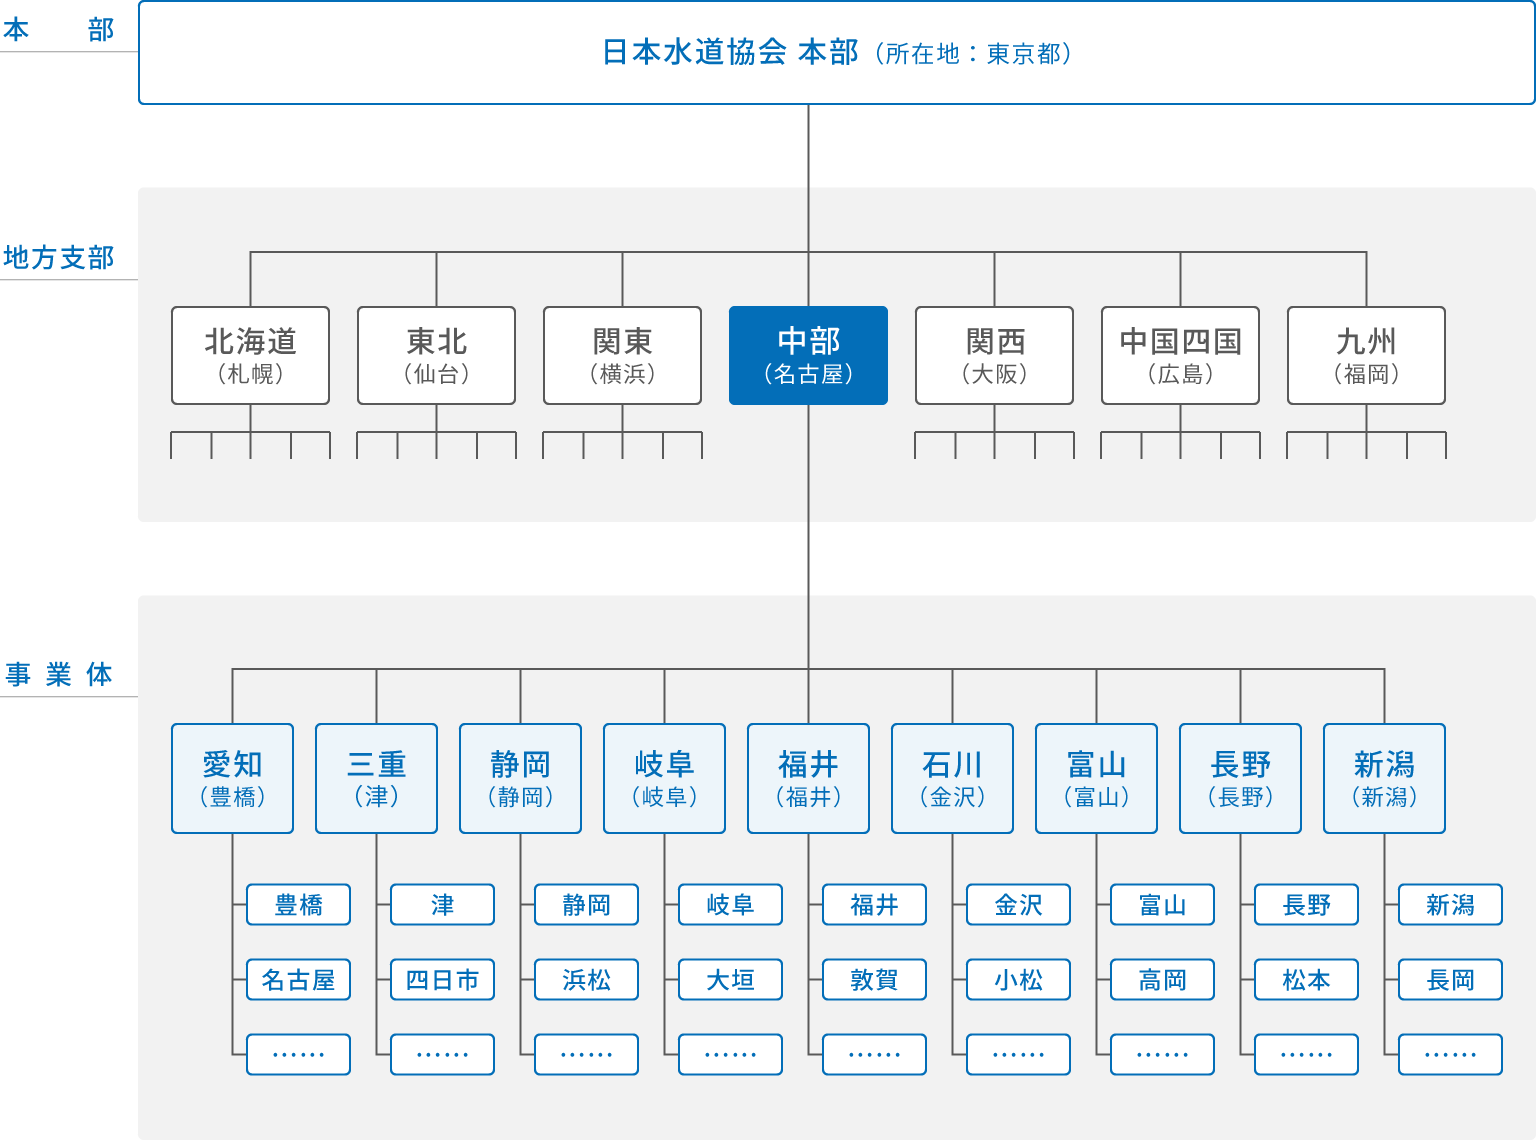Select the 東北 (仙台) regional branch box
This screenshot has height=1140, width=1536.
pos(436,356)
